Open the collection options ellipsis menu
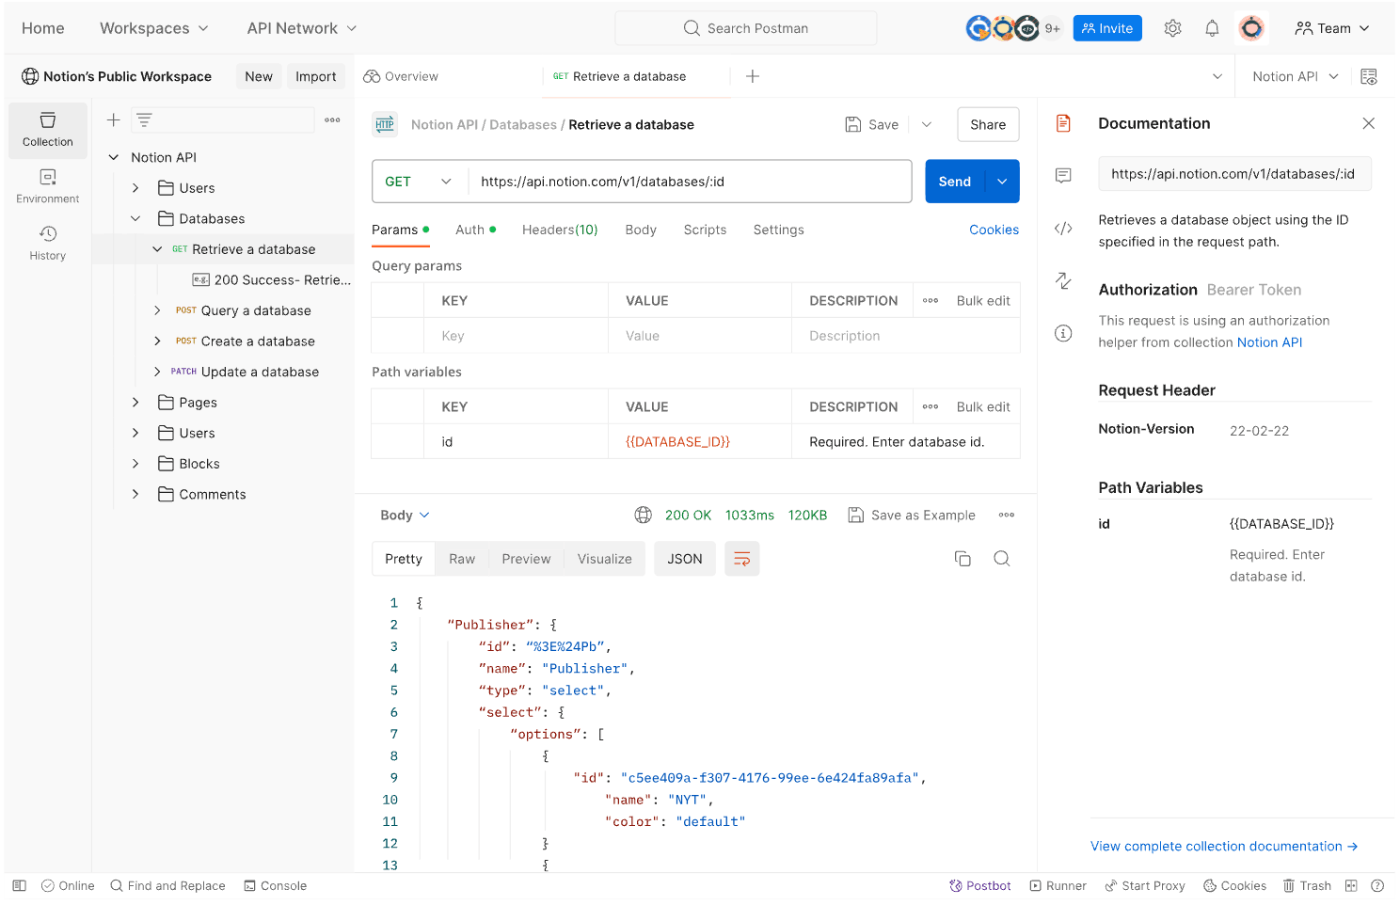This screenshot has width=1400, height=905. [332, 120]
